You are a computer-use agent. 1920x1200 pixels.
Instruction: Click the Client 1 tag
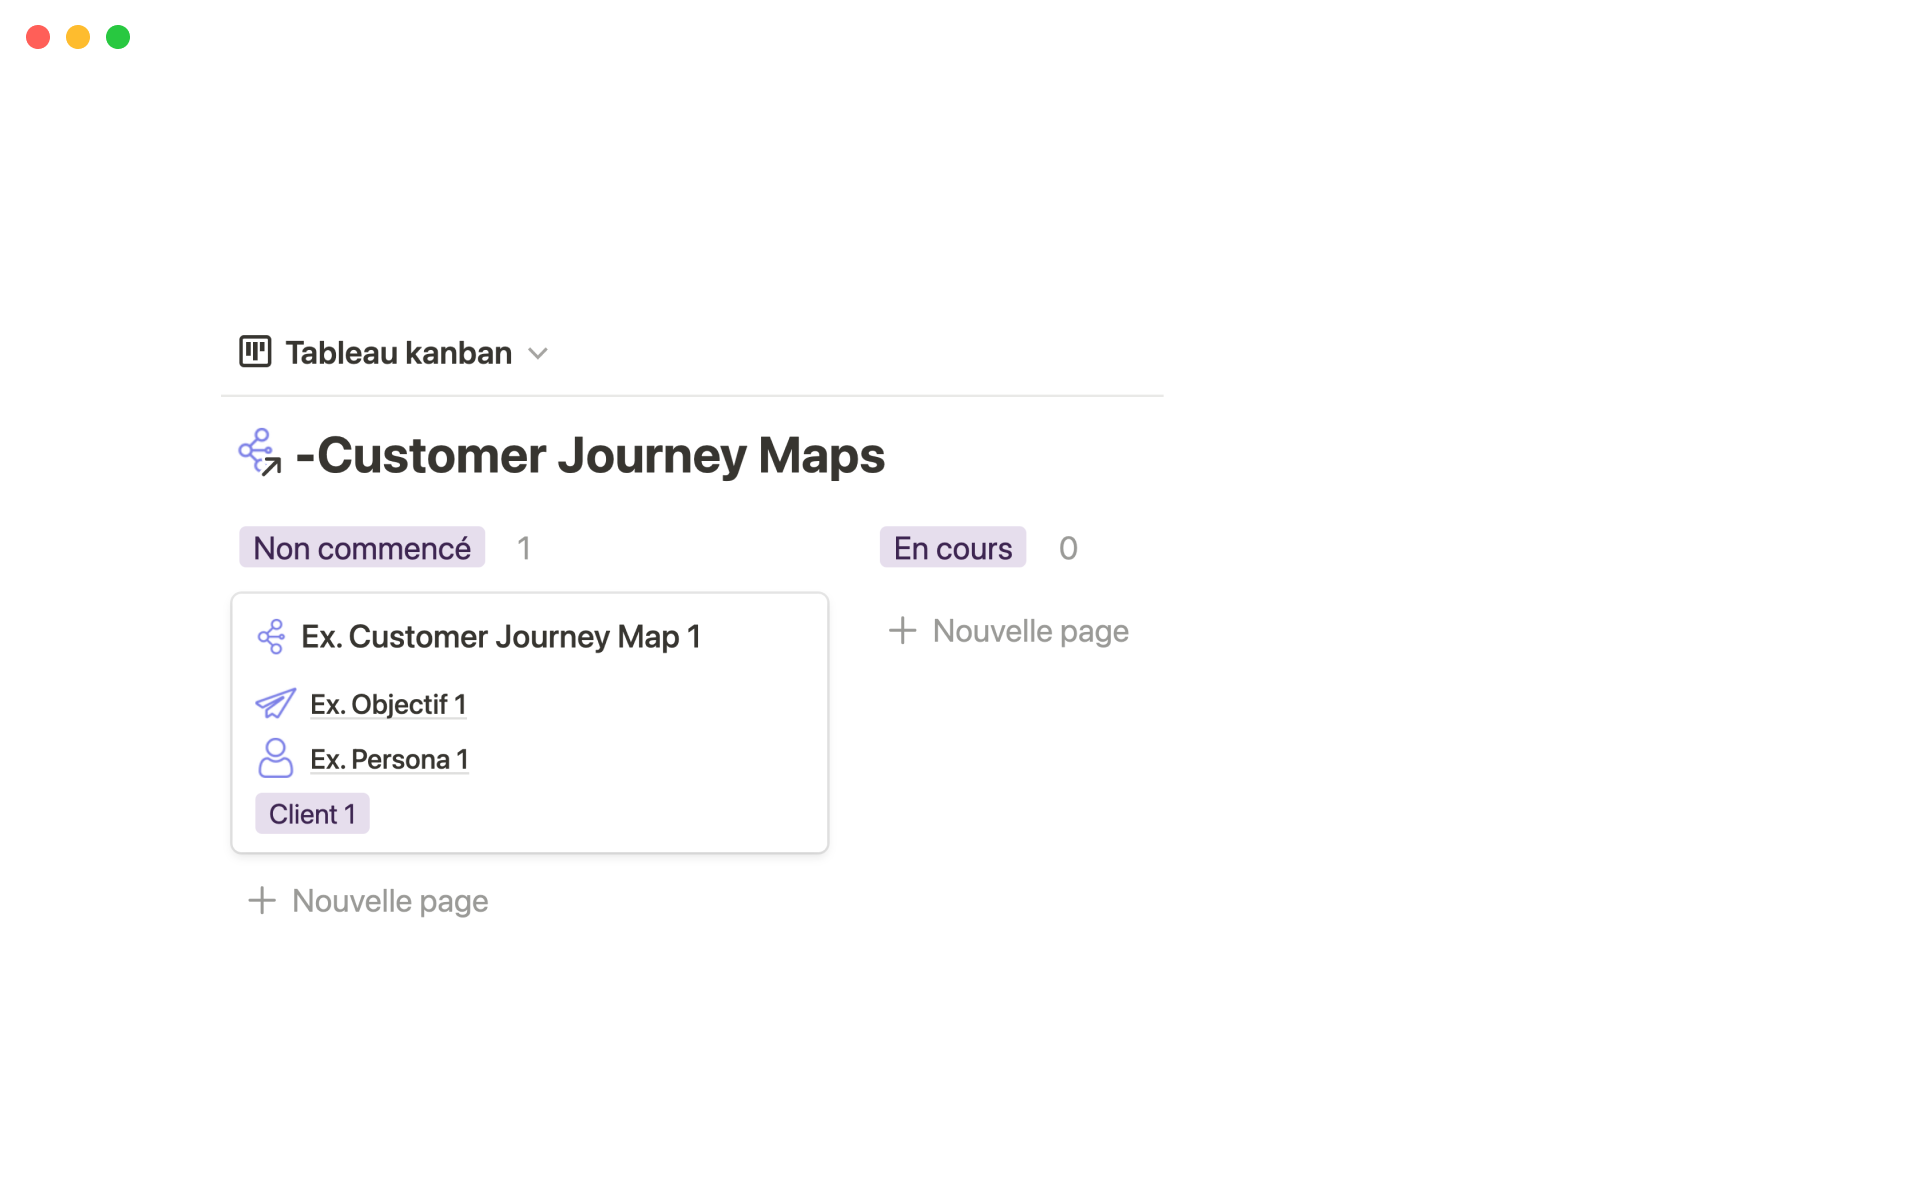312,814
